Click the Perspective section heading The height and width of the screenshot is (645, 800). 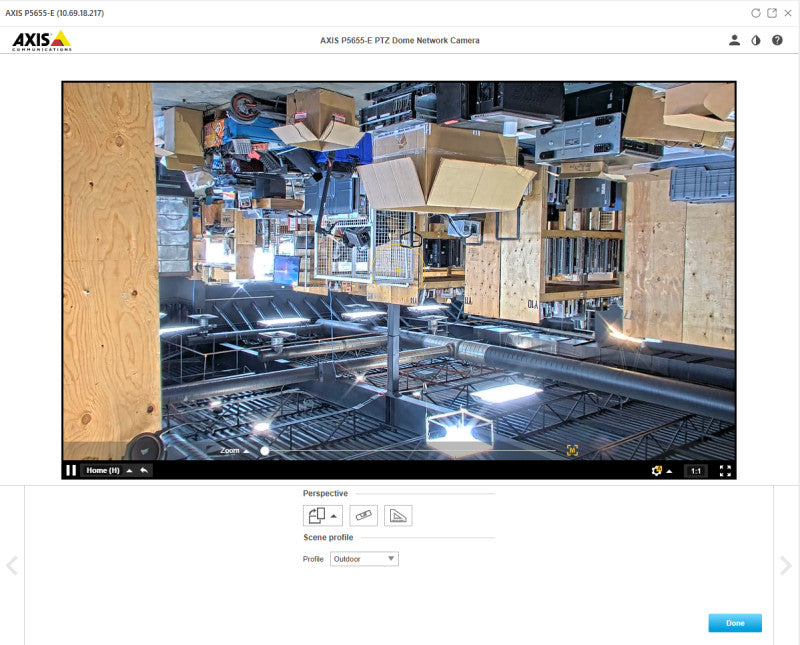click(x=325, y=493)
